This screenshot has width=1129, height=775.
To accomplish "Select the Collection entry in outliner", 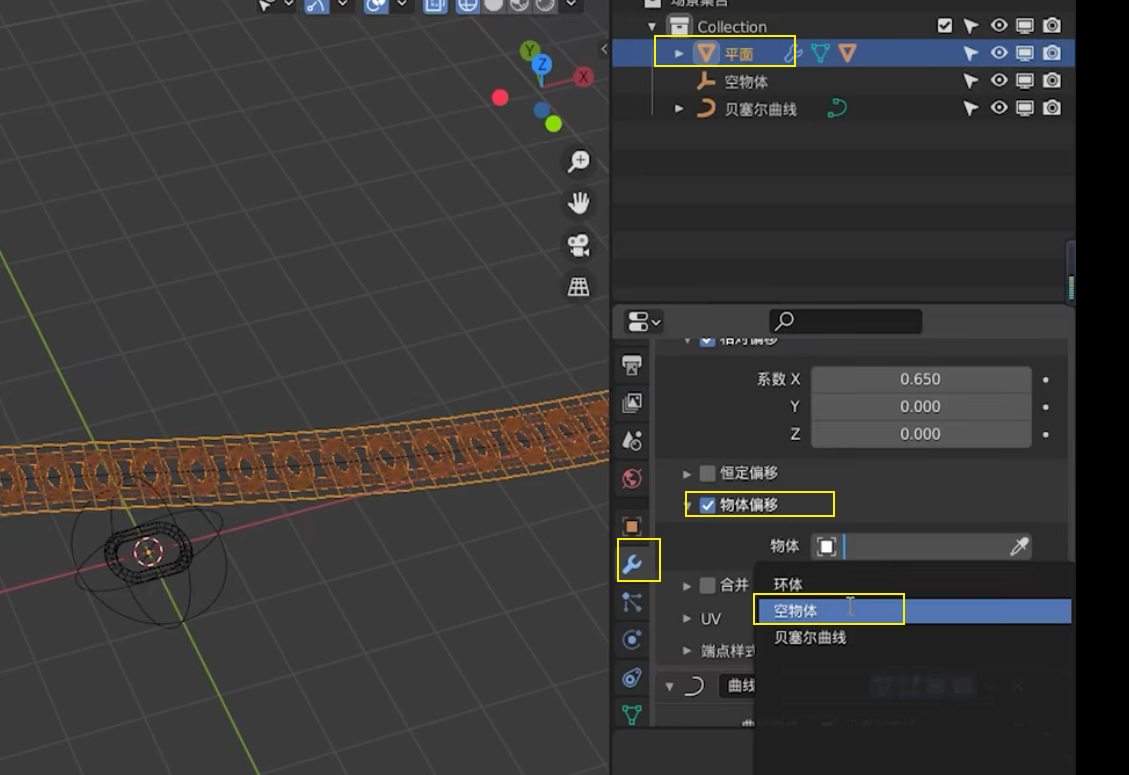I will click(732, 27).
